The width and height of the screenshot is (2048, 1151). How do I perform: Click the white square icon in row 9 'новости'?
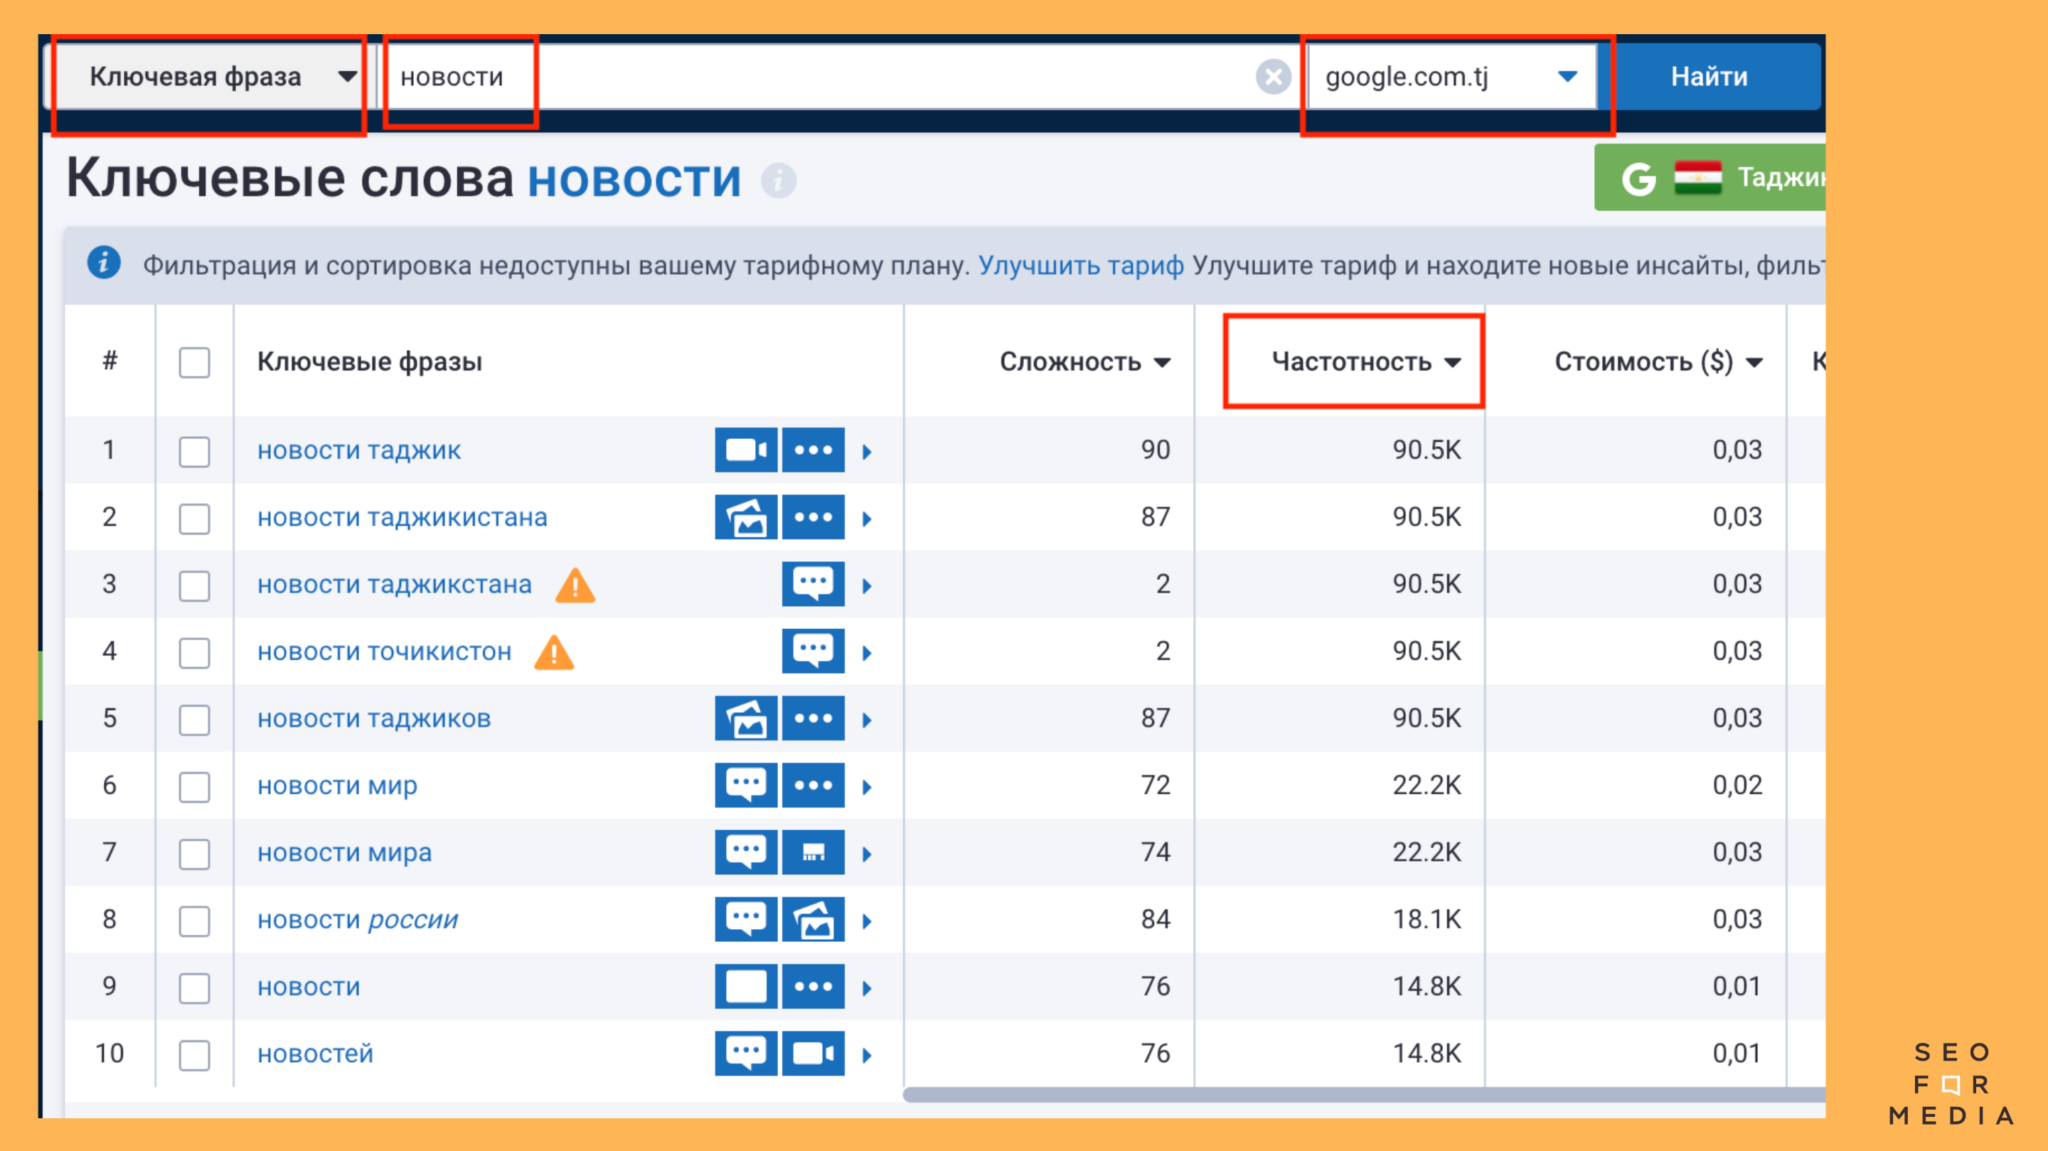click(745, 986)
